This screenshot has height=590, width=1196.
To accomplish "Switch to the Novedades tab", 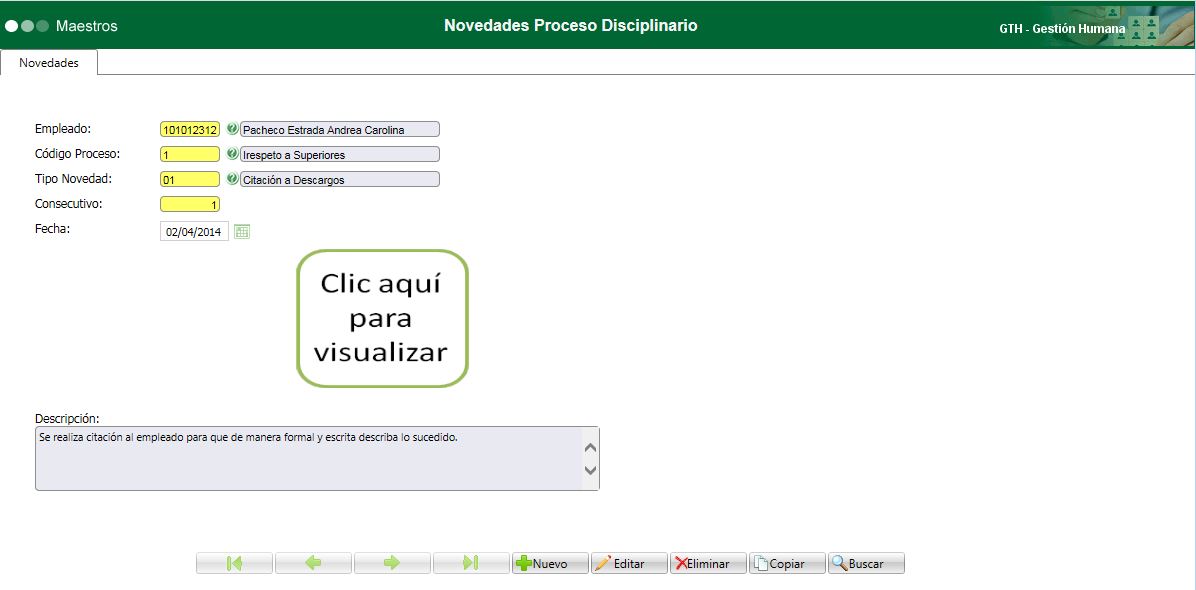I will pyautogui.click(x=48, y=62).
